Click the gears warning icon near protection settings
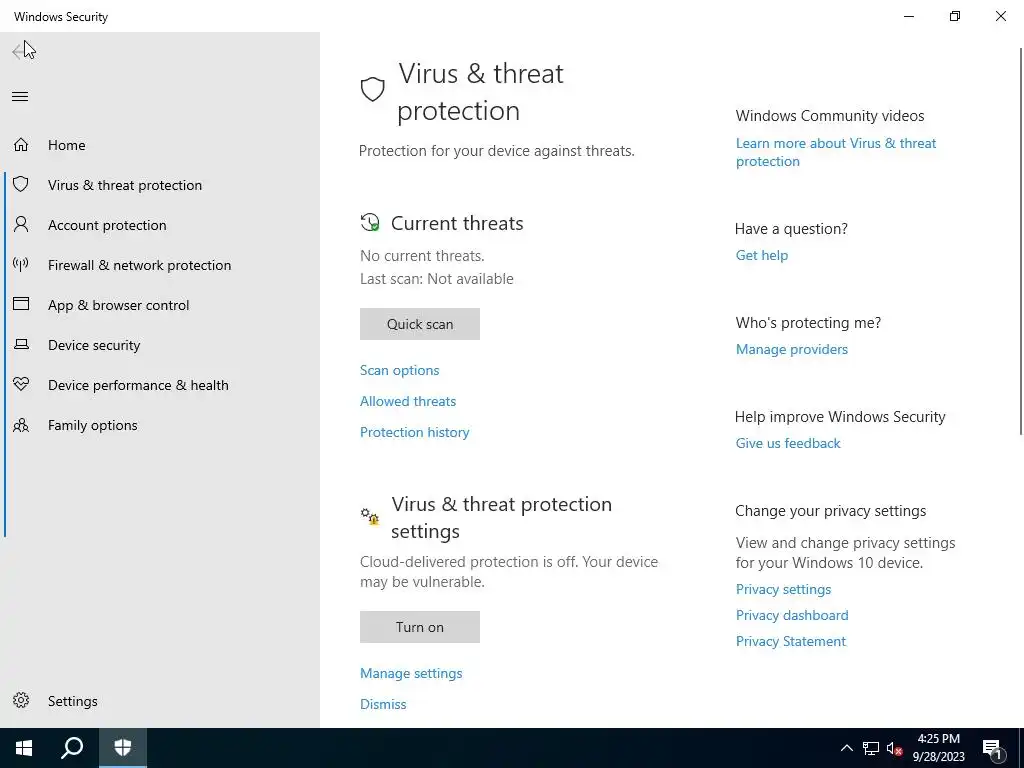Image resolution: width=1024 pixels, height=768 pixels. click(370, 517)
